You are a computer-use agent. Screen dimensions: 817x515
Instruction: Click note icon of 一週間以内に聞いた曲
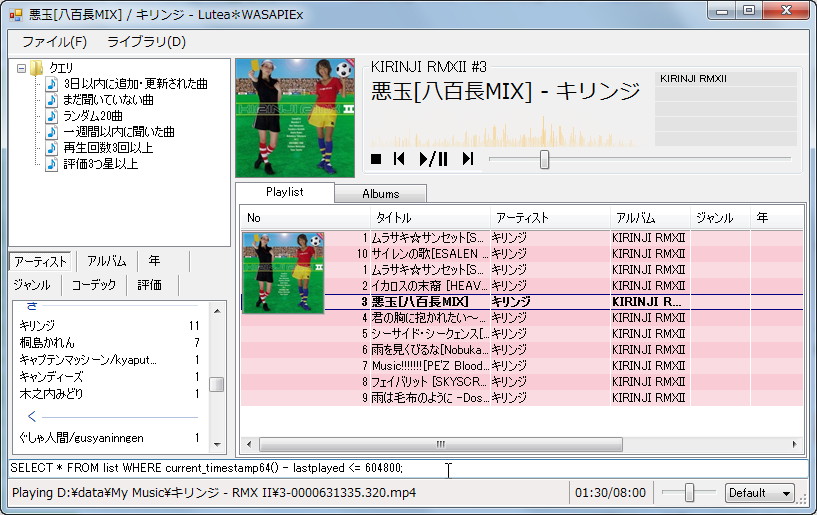(x=51, y=132)
